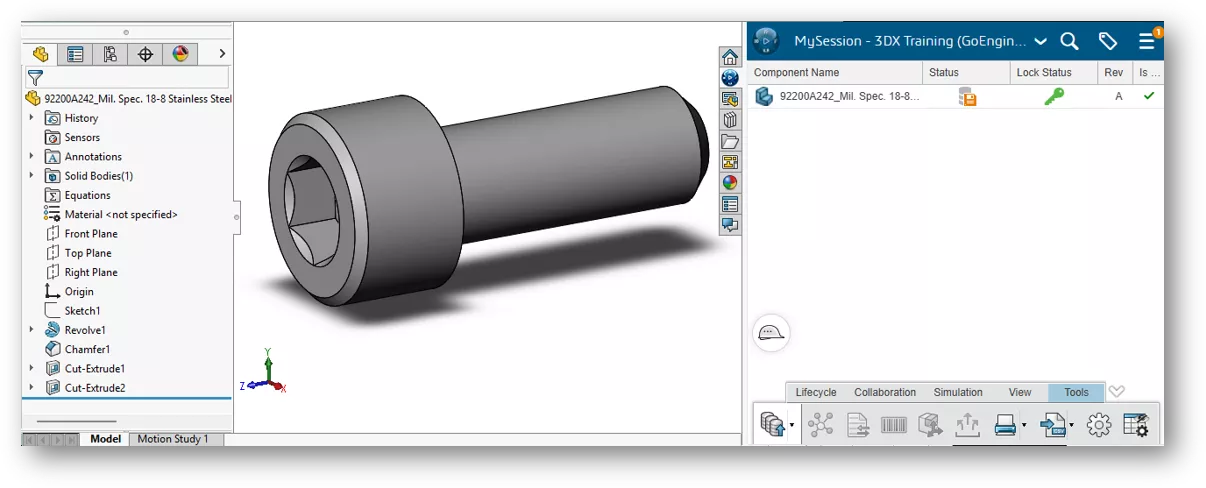Switch to the Lifecycle tab
Viewport: 1206px width, 488px height.
click(816, 392)
